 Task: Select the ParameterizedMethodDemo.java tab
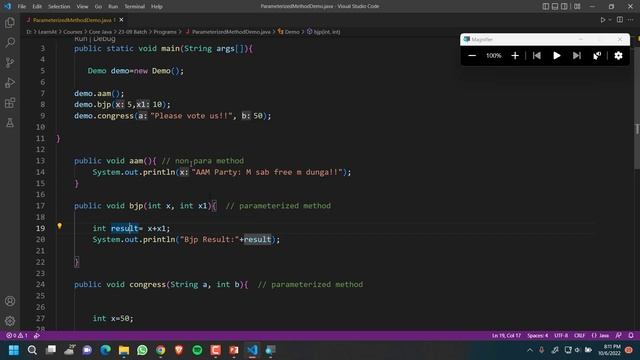click(x=73, y=20)
